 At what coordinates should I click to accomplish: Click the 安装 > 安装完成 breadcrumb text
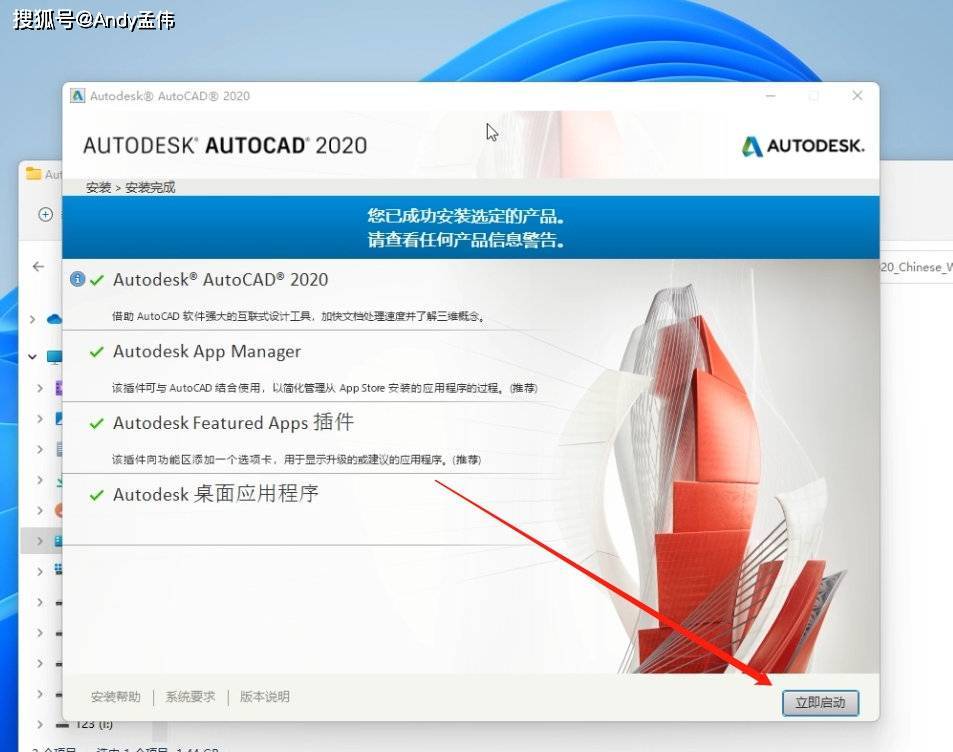pyautogui.click(x=131, y=187)
